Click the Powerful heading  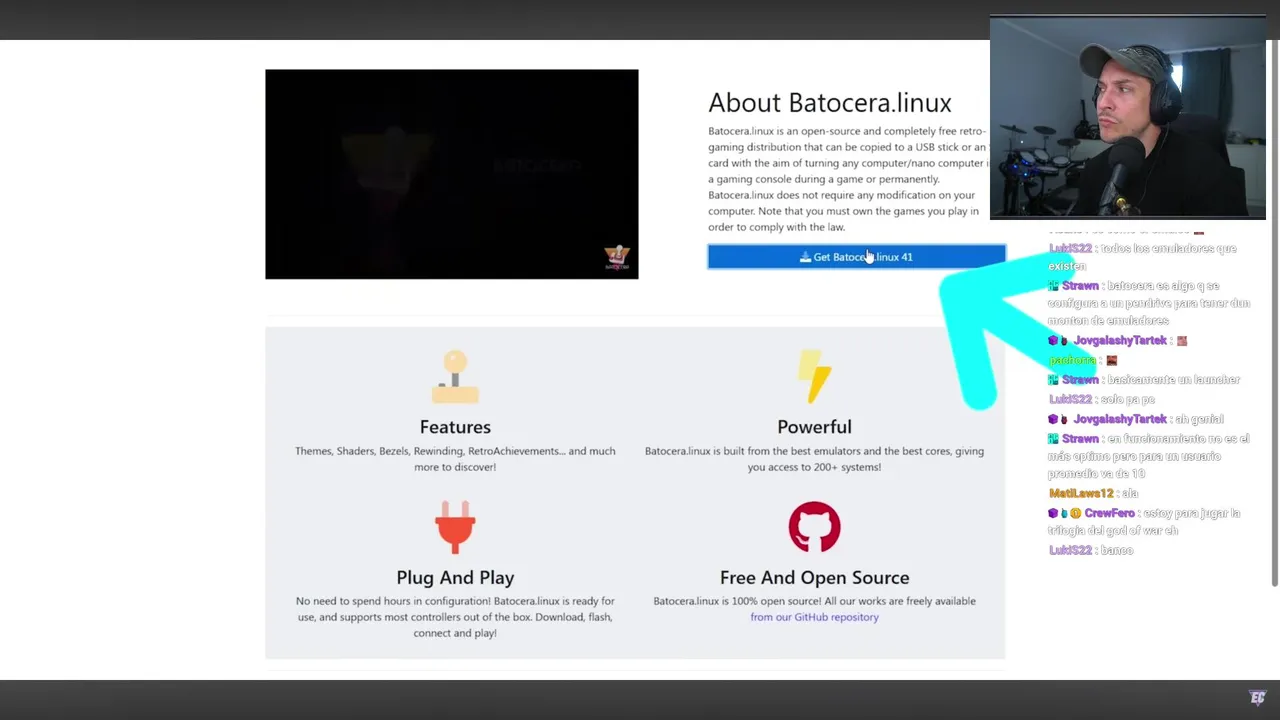(814, 427)
